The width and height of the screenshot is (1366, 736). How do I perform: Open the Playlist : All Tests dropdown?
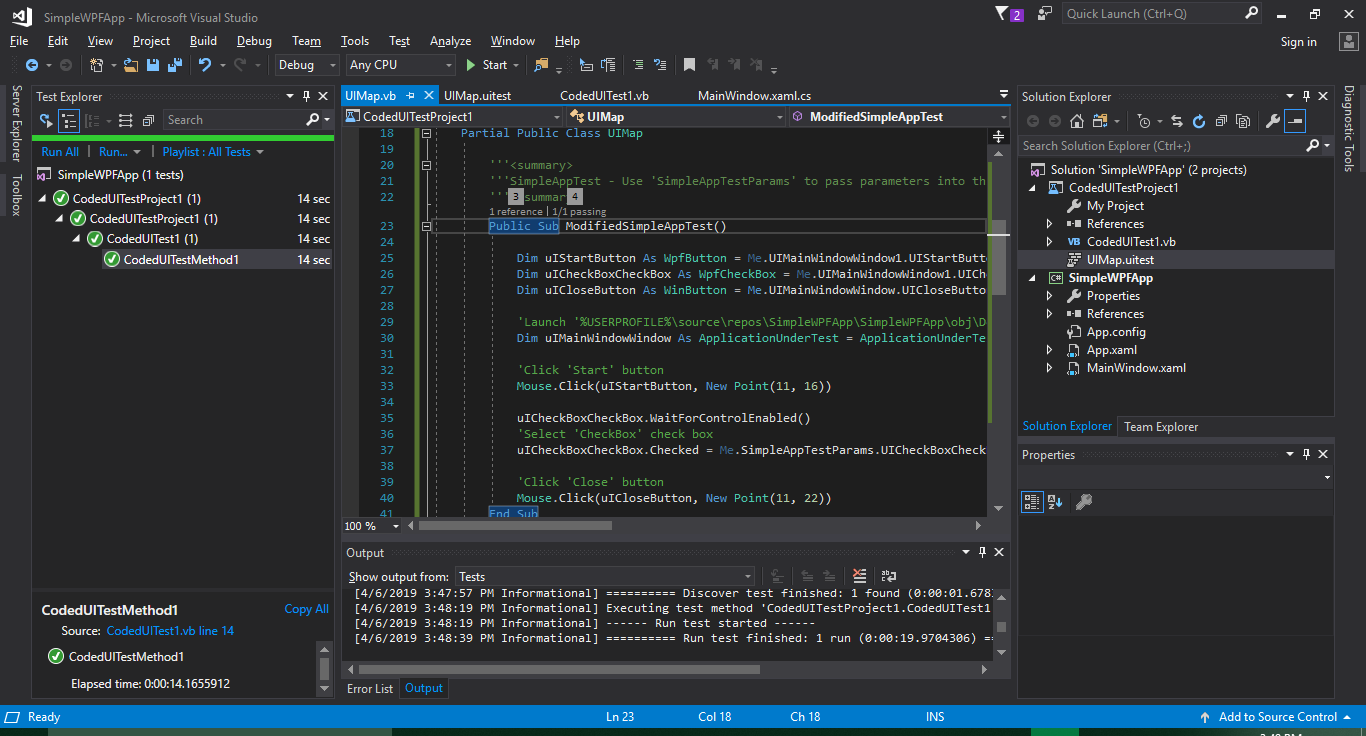coord(213,152)
